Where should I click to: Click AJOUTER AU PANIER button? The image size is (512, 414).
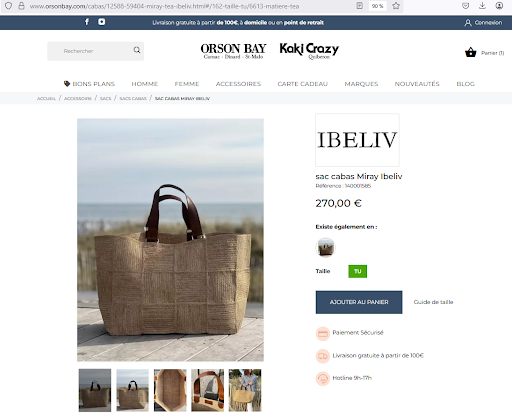coord(359,302)
